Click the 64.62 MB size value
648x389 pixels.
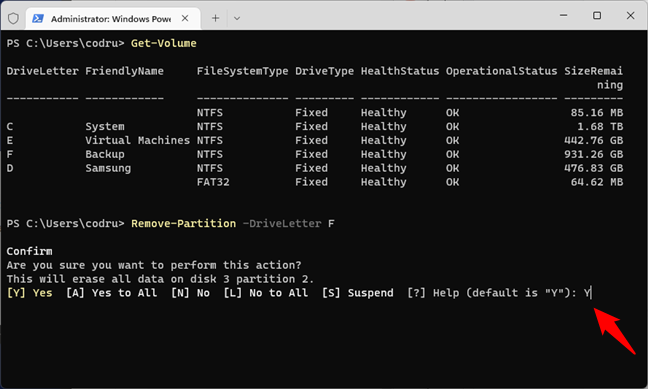(597, 182)
